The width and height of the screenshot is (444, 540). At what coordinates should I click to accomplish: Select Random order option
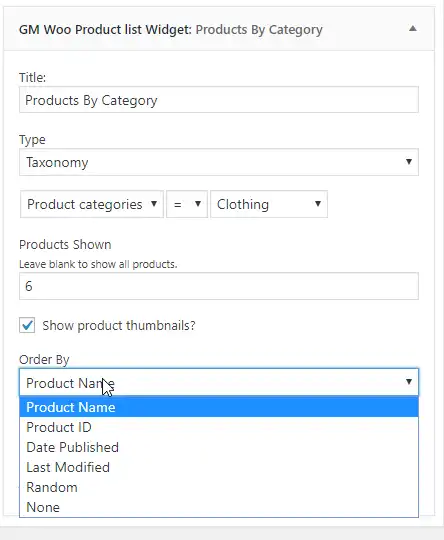[x=219, y=487]
